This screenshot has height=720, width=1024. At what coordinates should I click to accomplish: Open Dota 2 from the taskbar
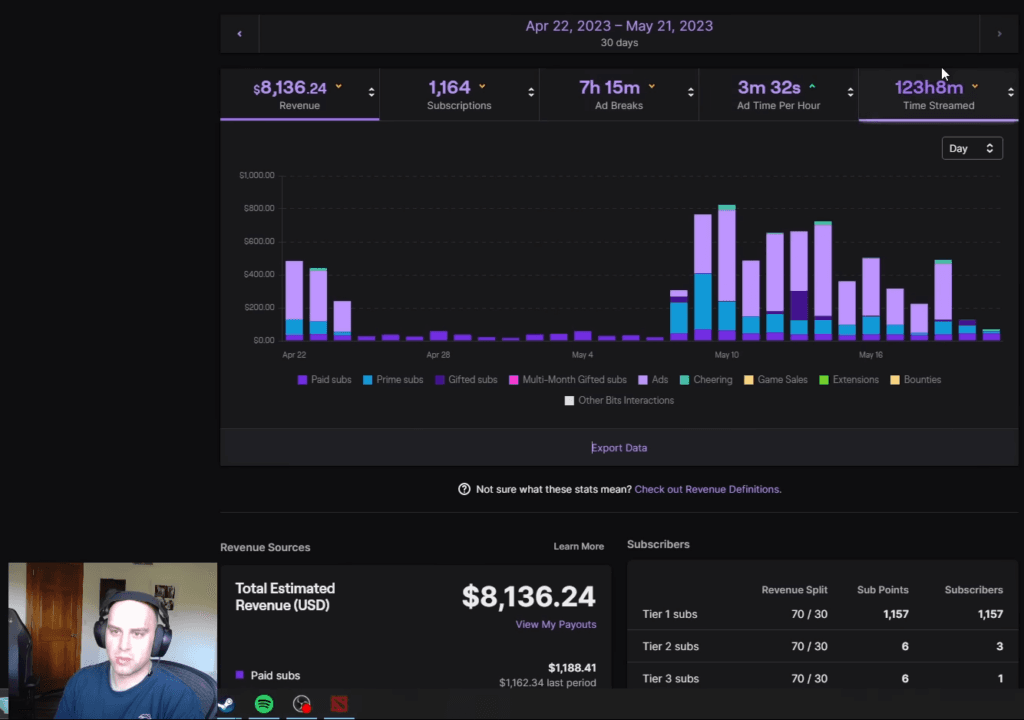point(340,705)
